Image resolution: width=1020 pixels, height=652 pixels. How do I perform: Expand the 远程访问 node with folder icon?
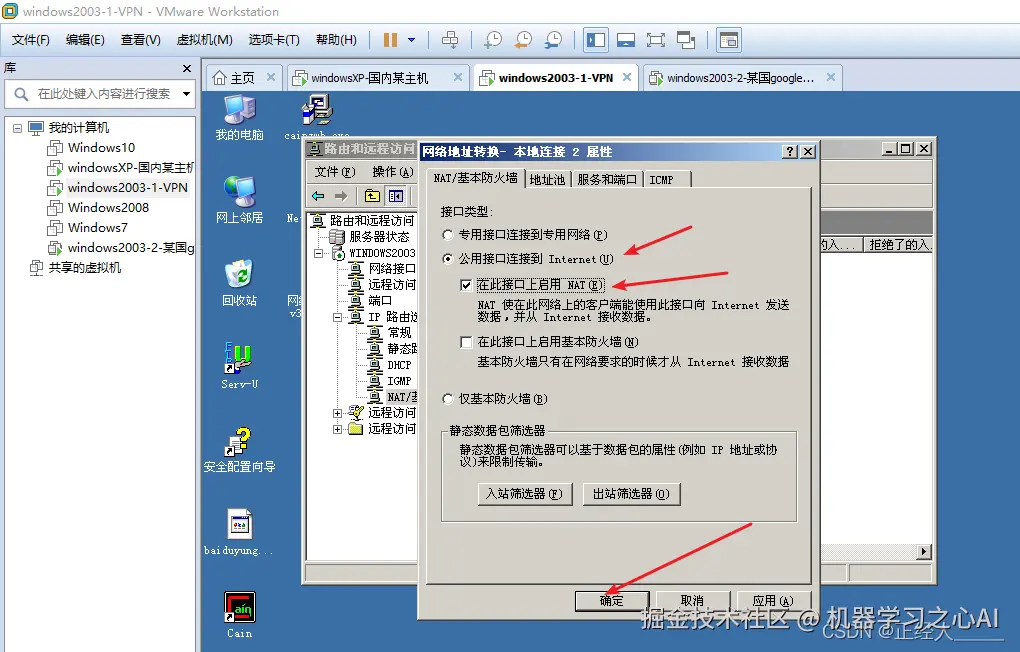(x=338, y=429)
